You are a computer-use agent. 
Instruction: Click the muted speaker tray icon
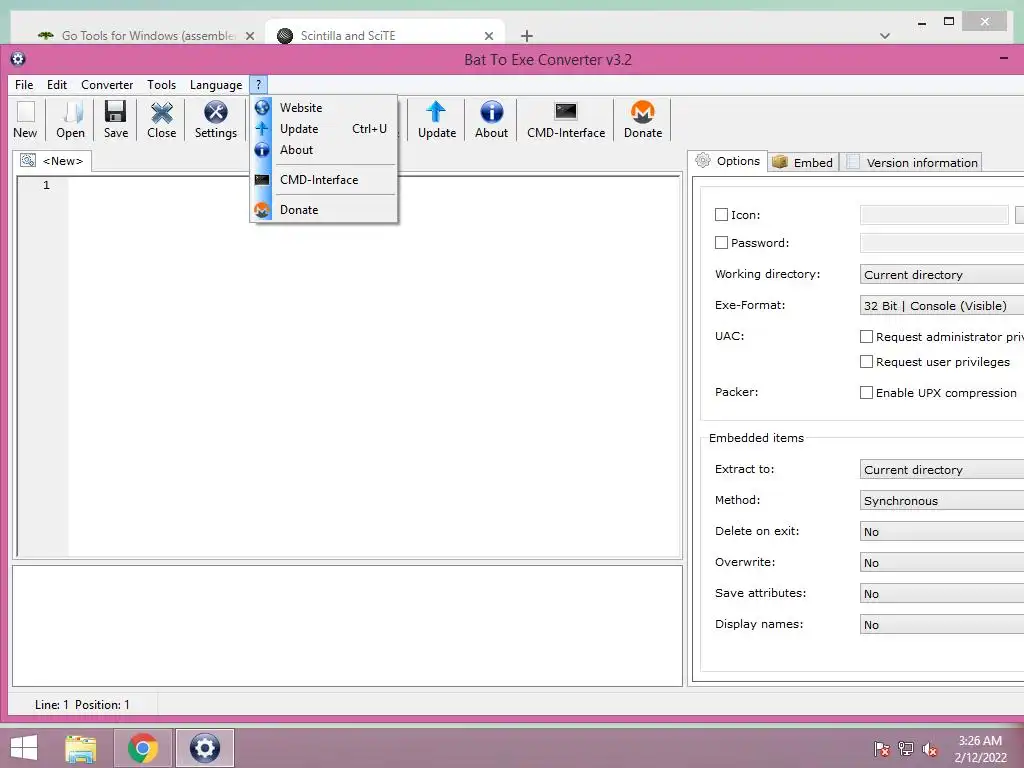click(930, 749)
